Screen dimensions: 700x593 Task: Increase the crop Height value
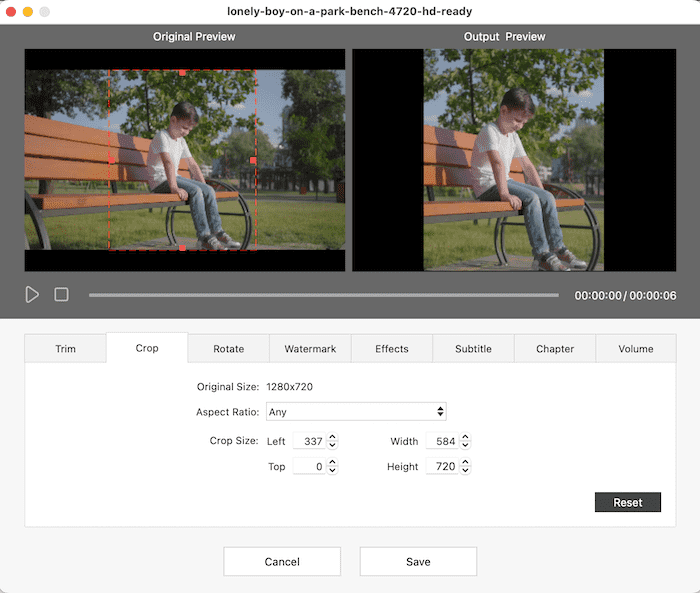(465, 462)
